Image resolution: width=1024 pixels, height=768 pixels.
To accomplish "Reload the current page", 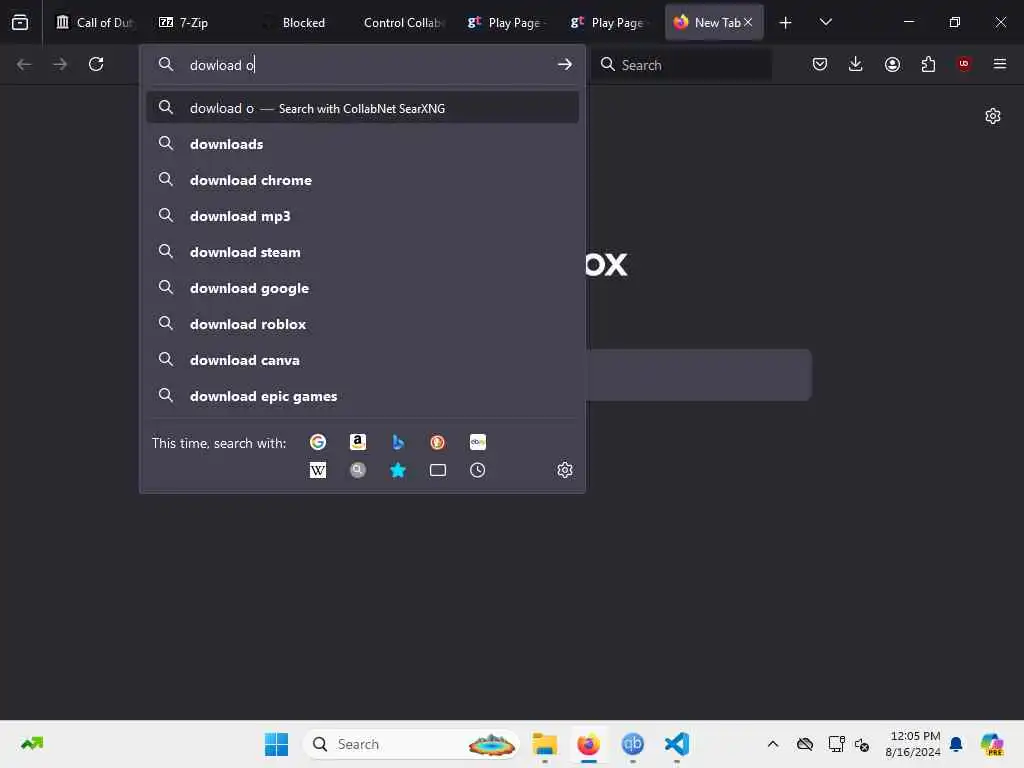I will (96, 64).
